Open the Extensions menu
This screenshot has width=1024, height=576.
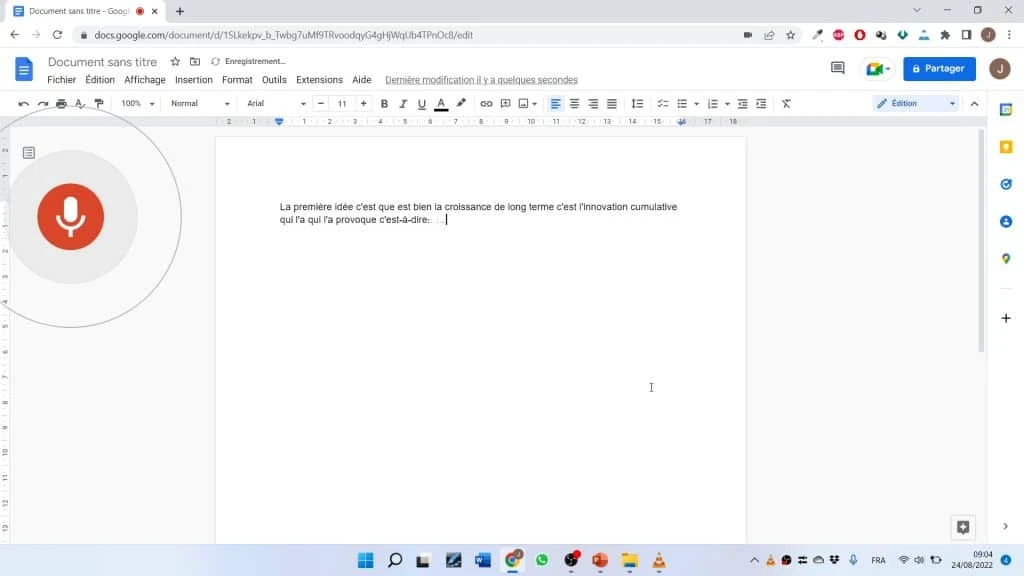[x=319, y=80]
